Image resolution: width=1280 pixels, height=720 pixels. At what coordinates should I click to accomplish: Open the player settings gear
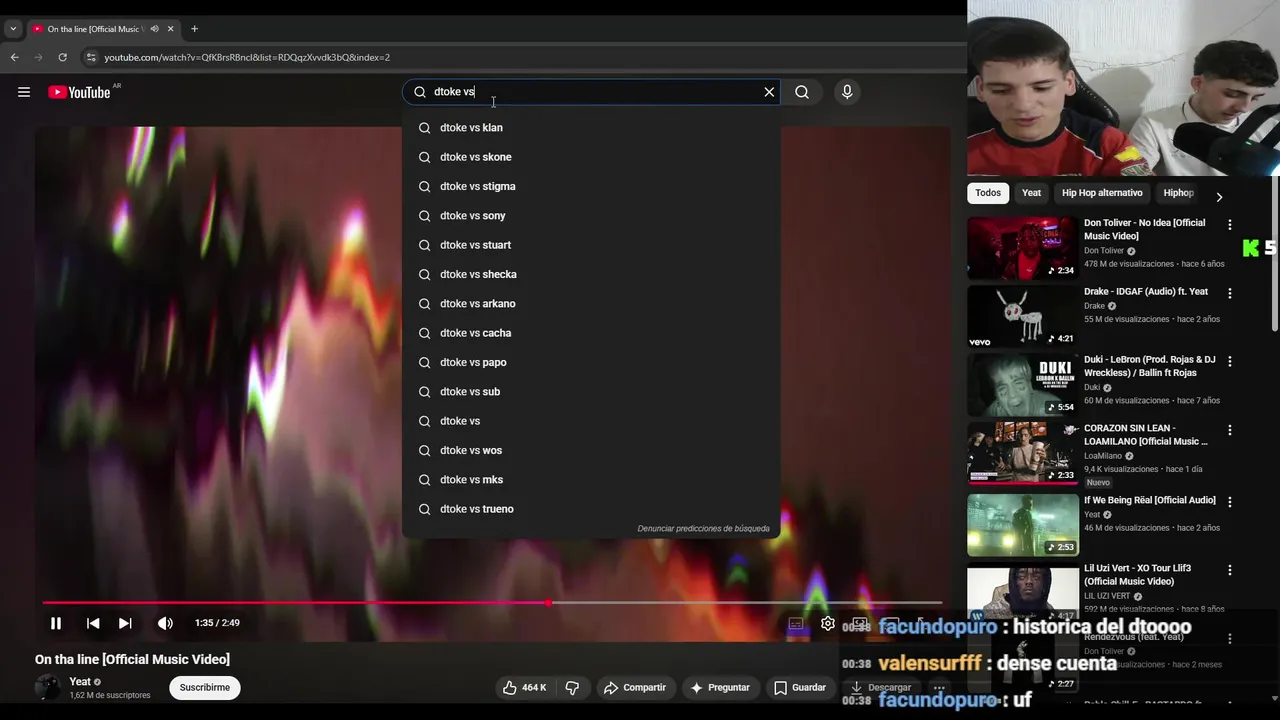coord(828,623)
